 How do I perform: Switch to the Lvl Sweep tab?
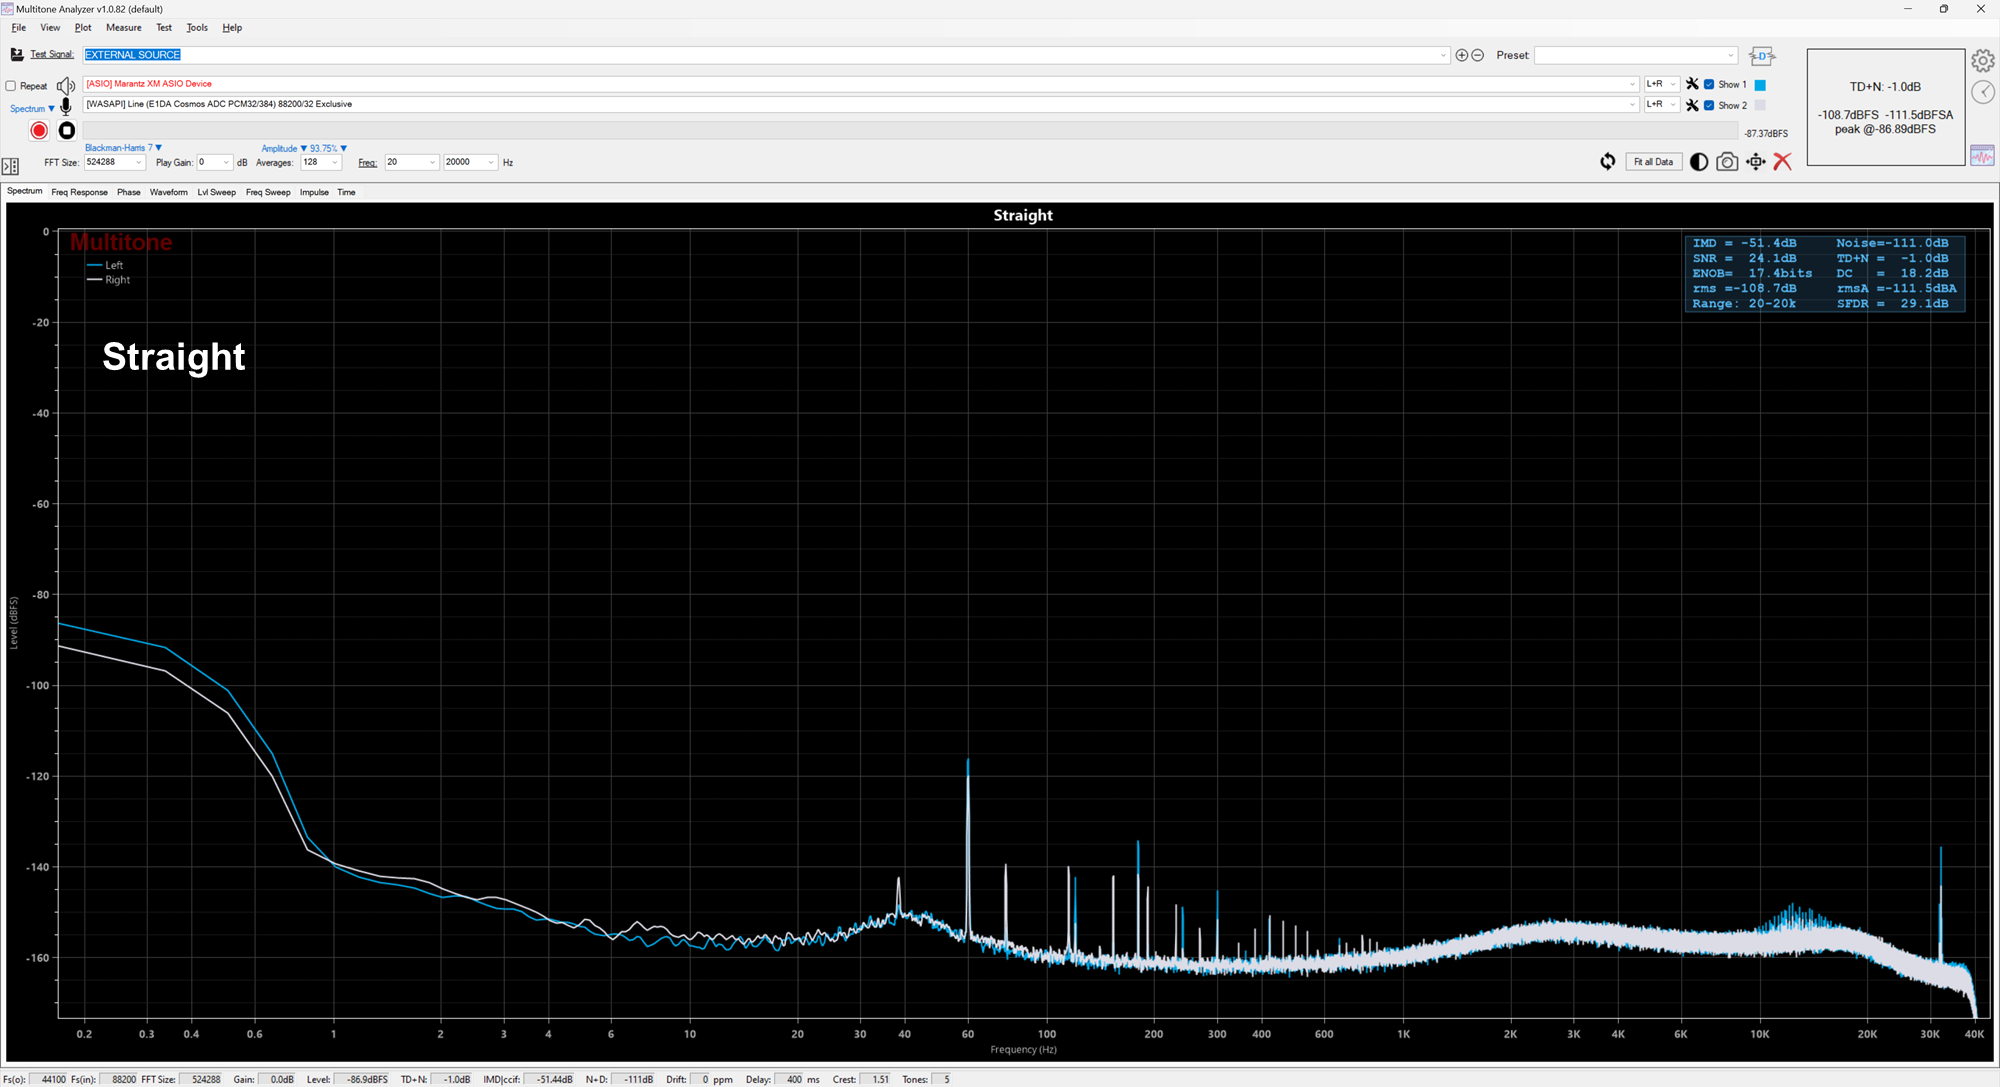click(216, 192)
